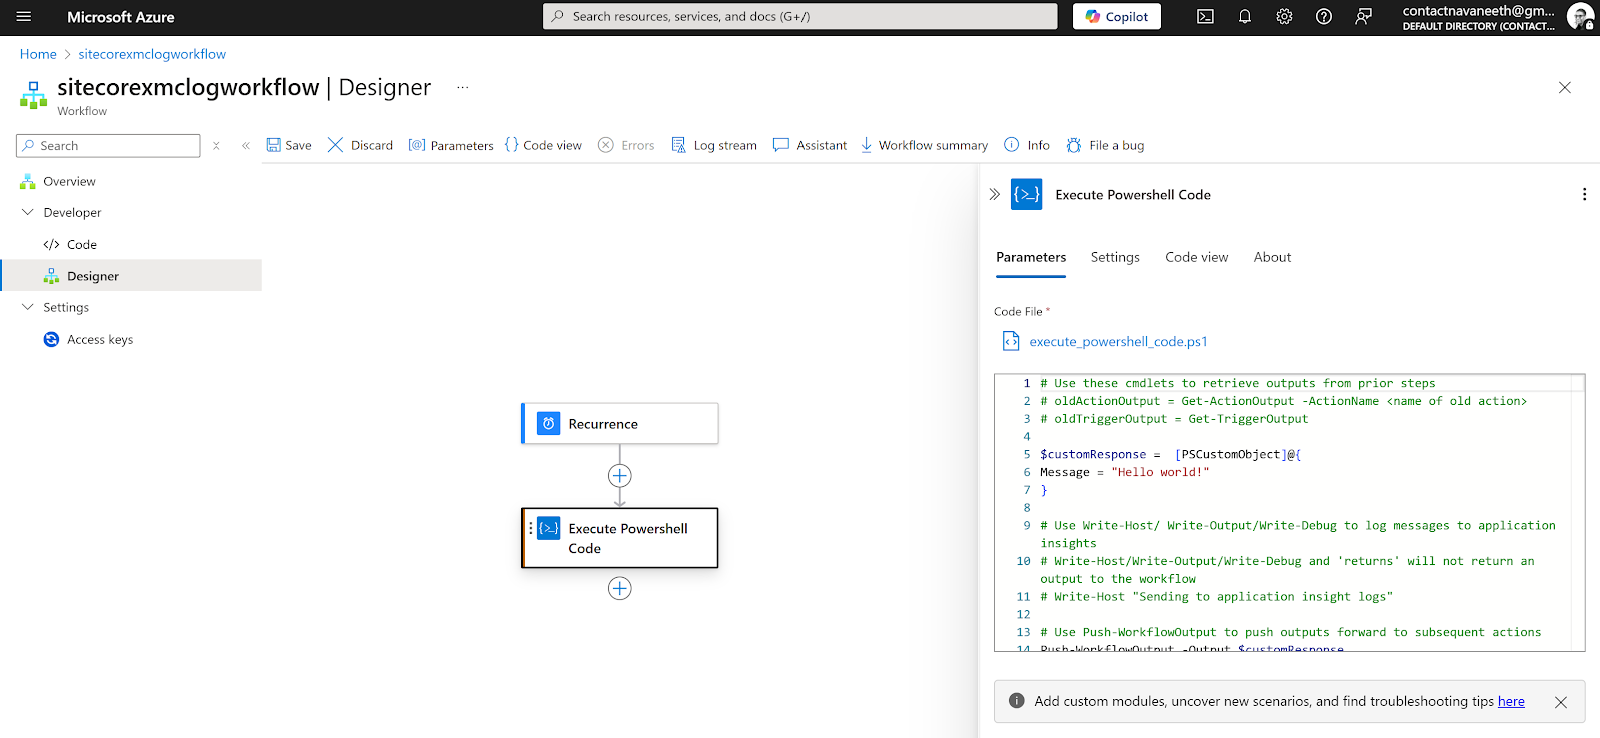
Task: Open workflow Parameters from toolbar
Action: [x=451, y=145]
